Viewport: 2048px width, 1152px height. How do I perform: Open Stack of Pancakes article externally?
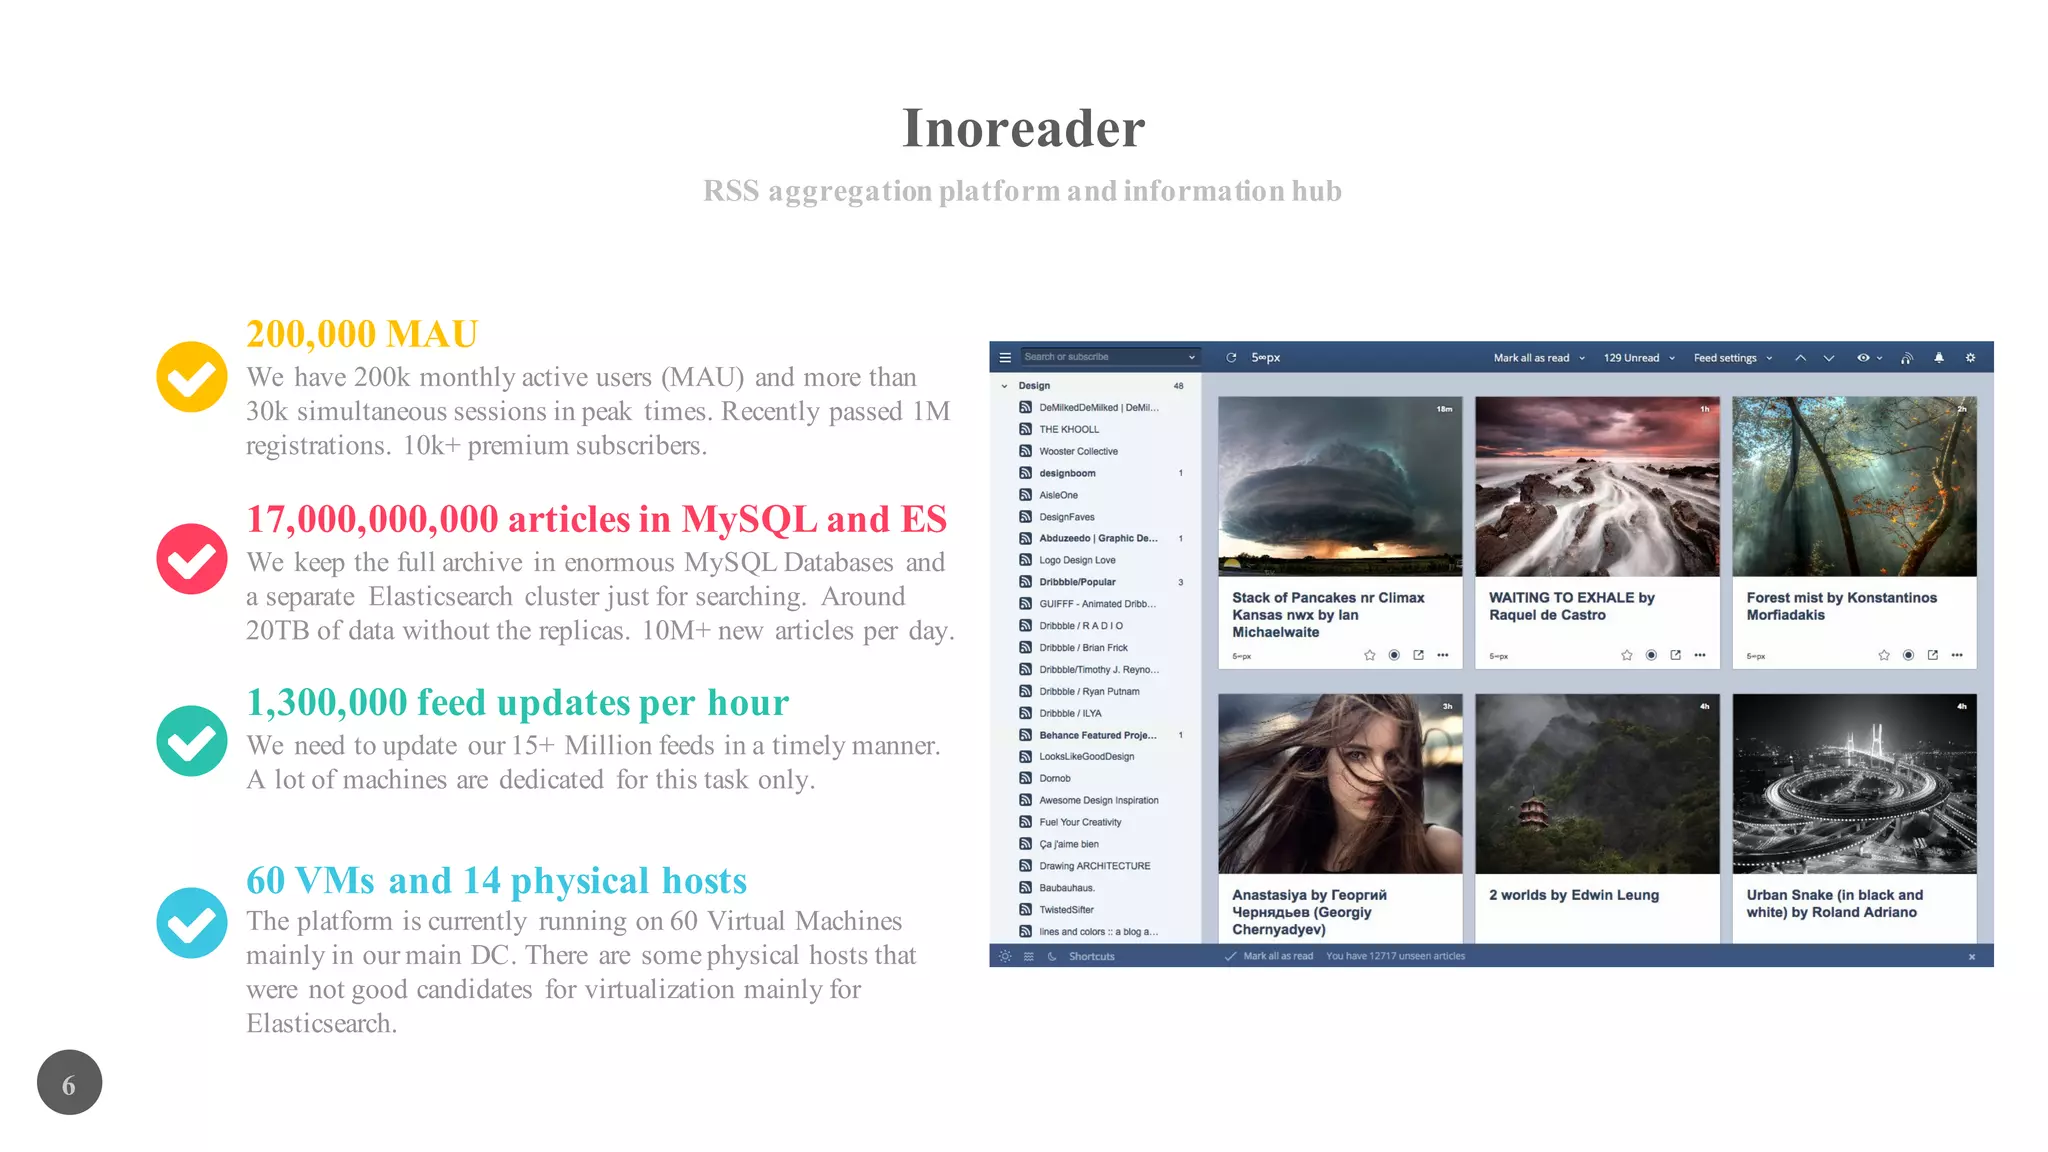click(1418, 655)
